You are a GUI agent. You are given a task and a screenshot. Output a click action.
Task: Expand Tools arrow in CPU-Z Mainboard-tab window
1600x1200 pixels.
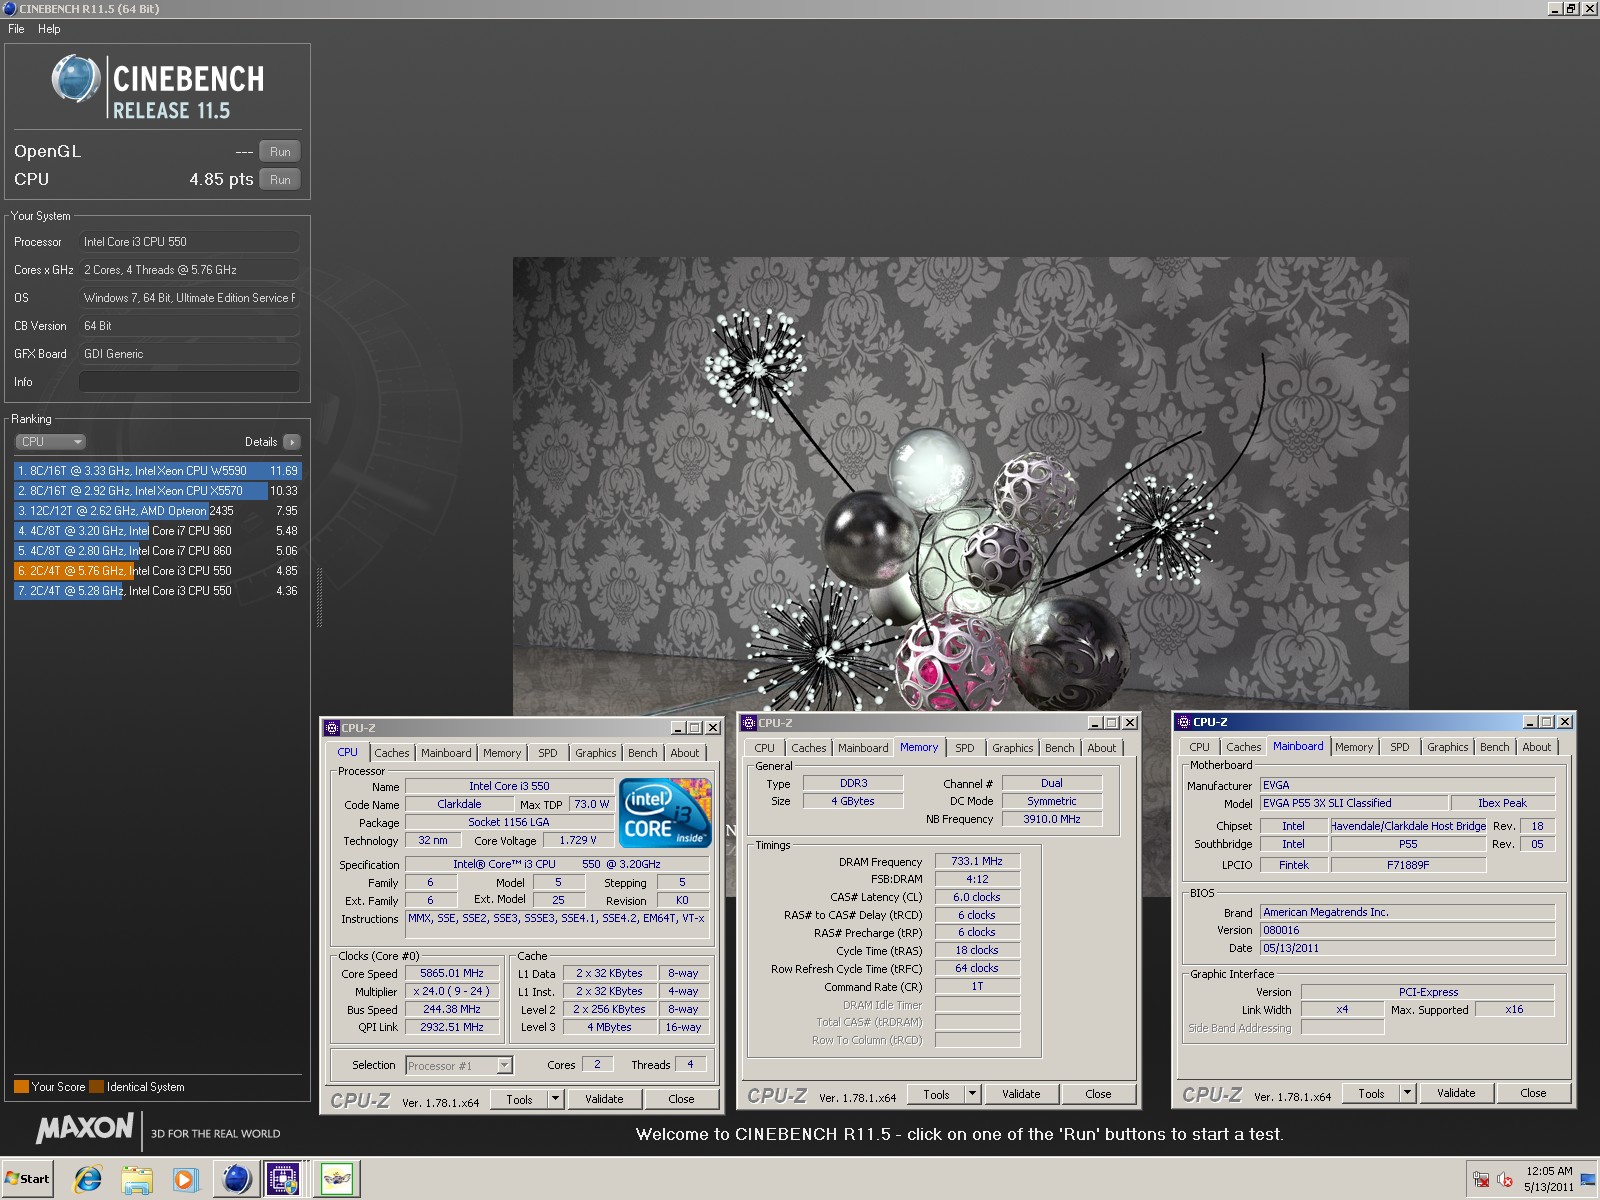(1407, 1093)
